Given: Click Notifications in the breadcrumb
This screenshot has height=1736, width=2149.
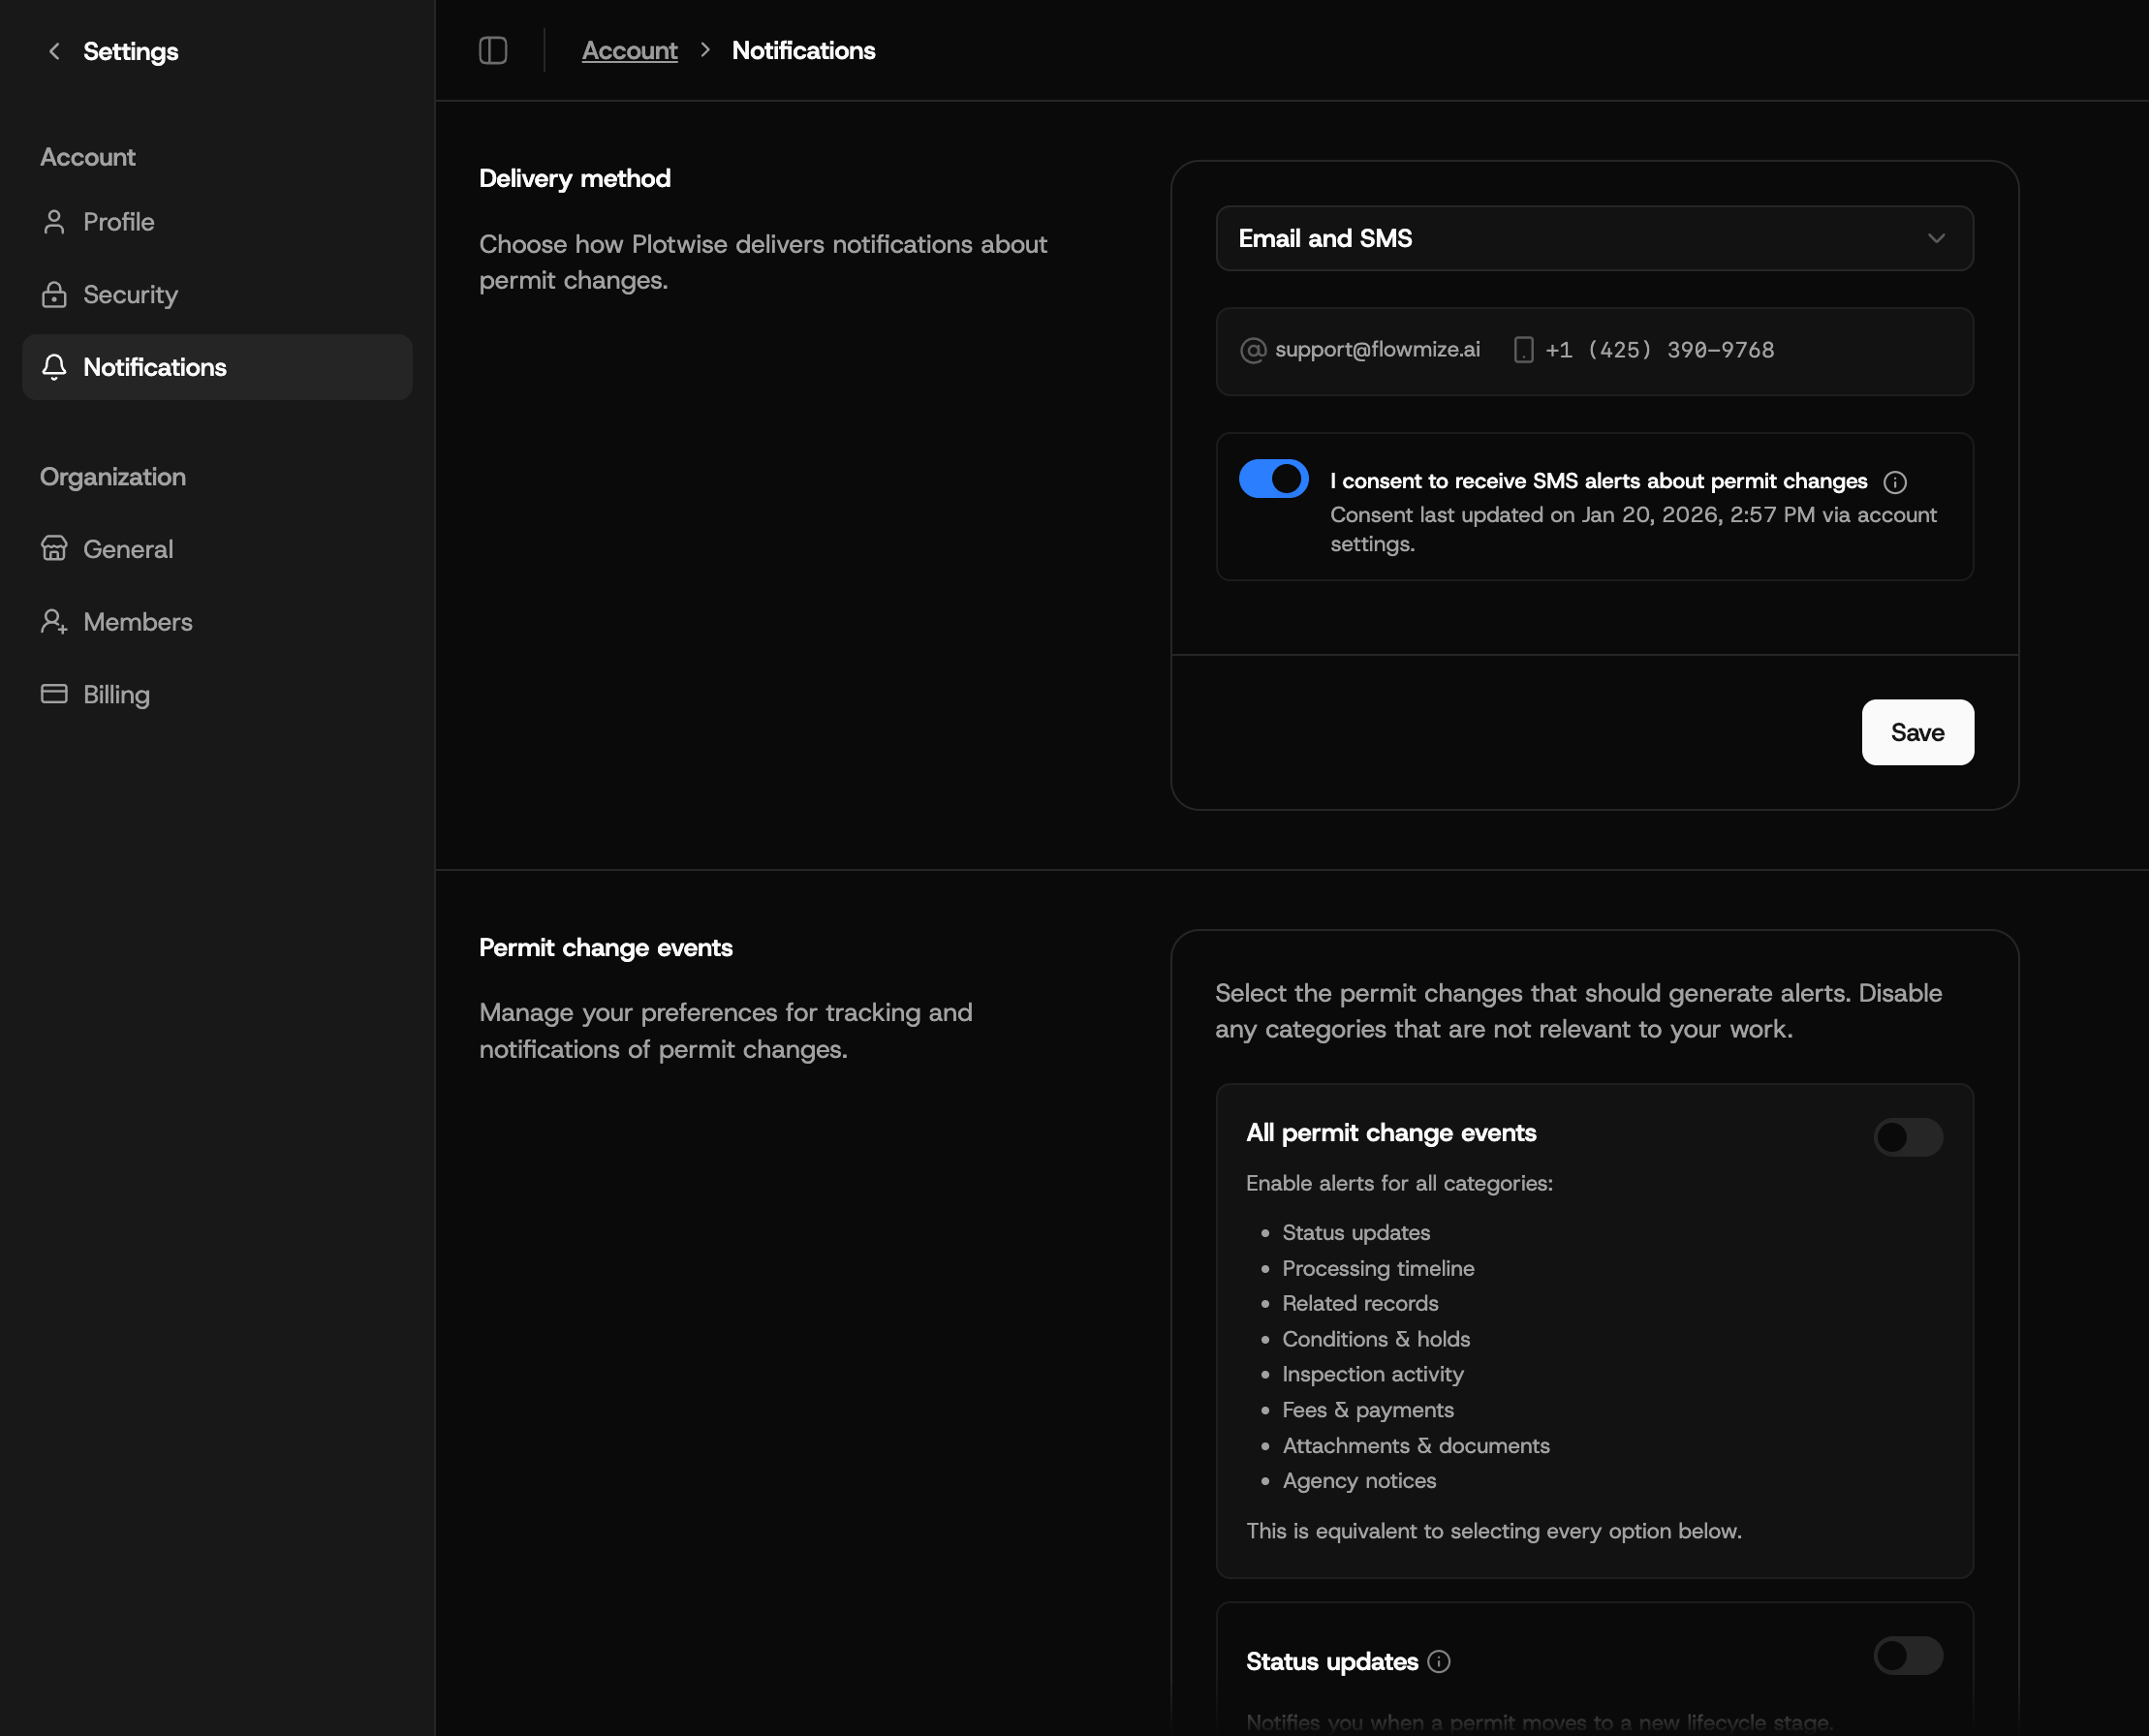Looking at the screenshot, I should pos(804,50).
